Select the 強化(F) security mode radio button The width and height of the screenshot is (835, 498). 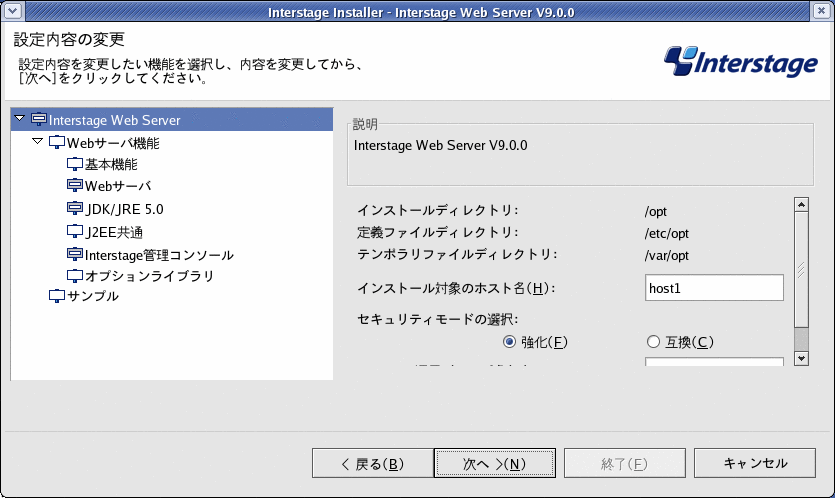pos(509,341)
